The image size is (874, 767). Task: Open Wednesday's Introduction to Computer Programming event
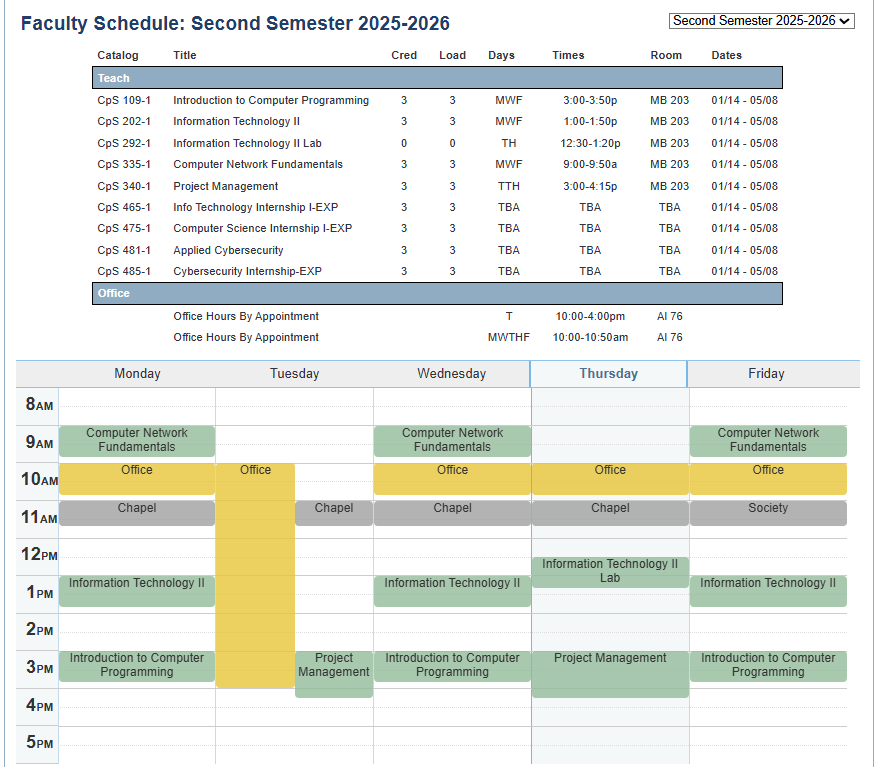tap(452, 666)
